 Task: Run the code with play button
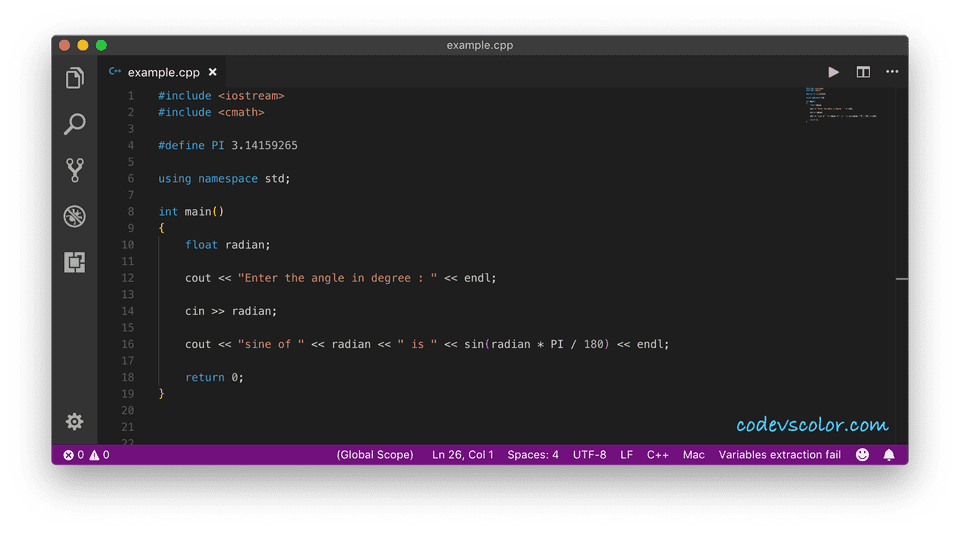(833, 72)
